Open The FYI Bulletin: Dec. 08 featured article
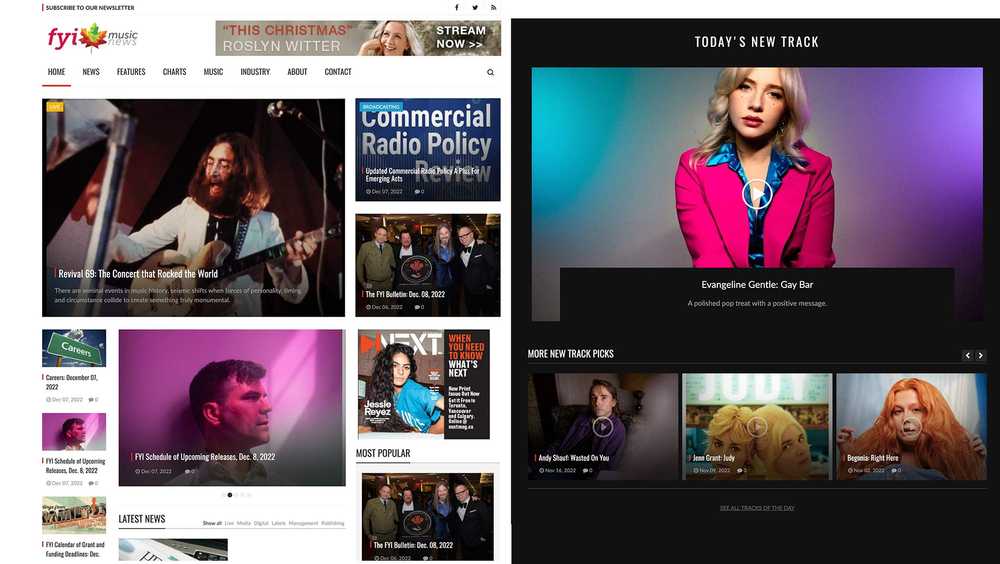Image resolution: width=1000 pixels, height=564 pixels. [405, 294]
